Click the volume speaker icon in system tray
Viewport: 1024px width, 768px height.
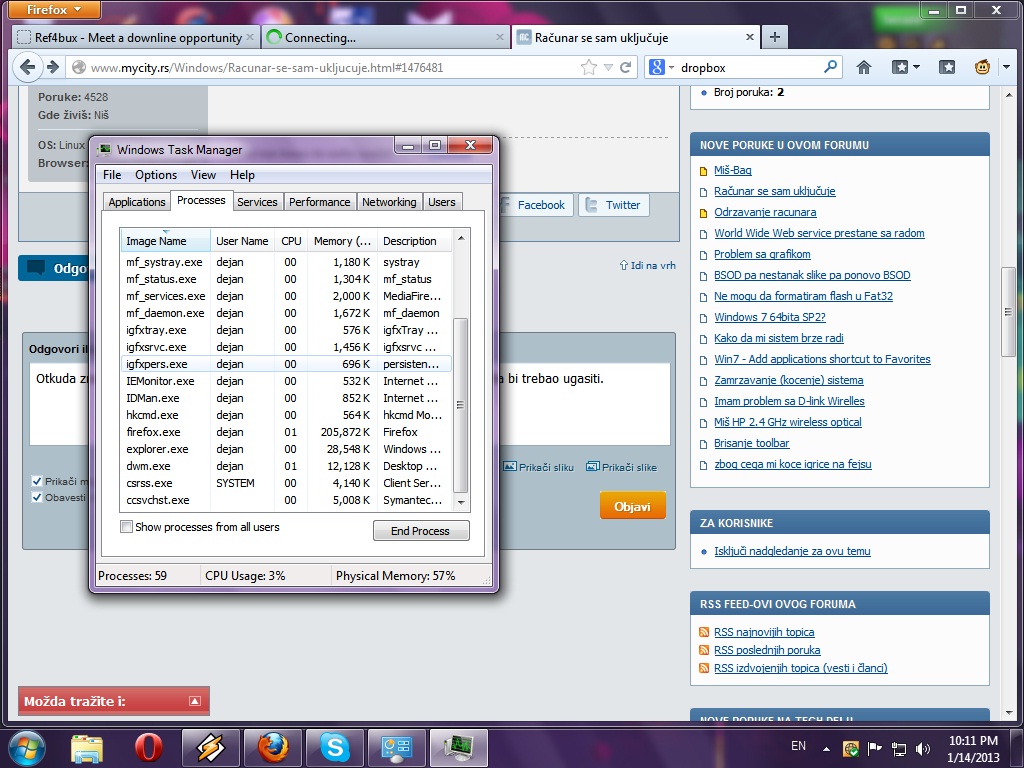923,747
